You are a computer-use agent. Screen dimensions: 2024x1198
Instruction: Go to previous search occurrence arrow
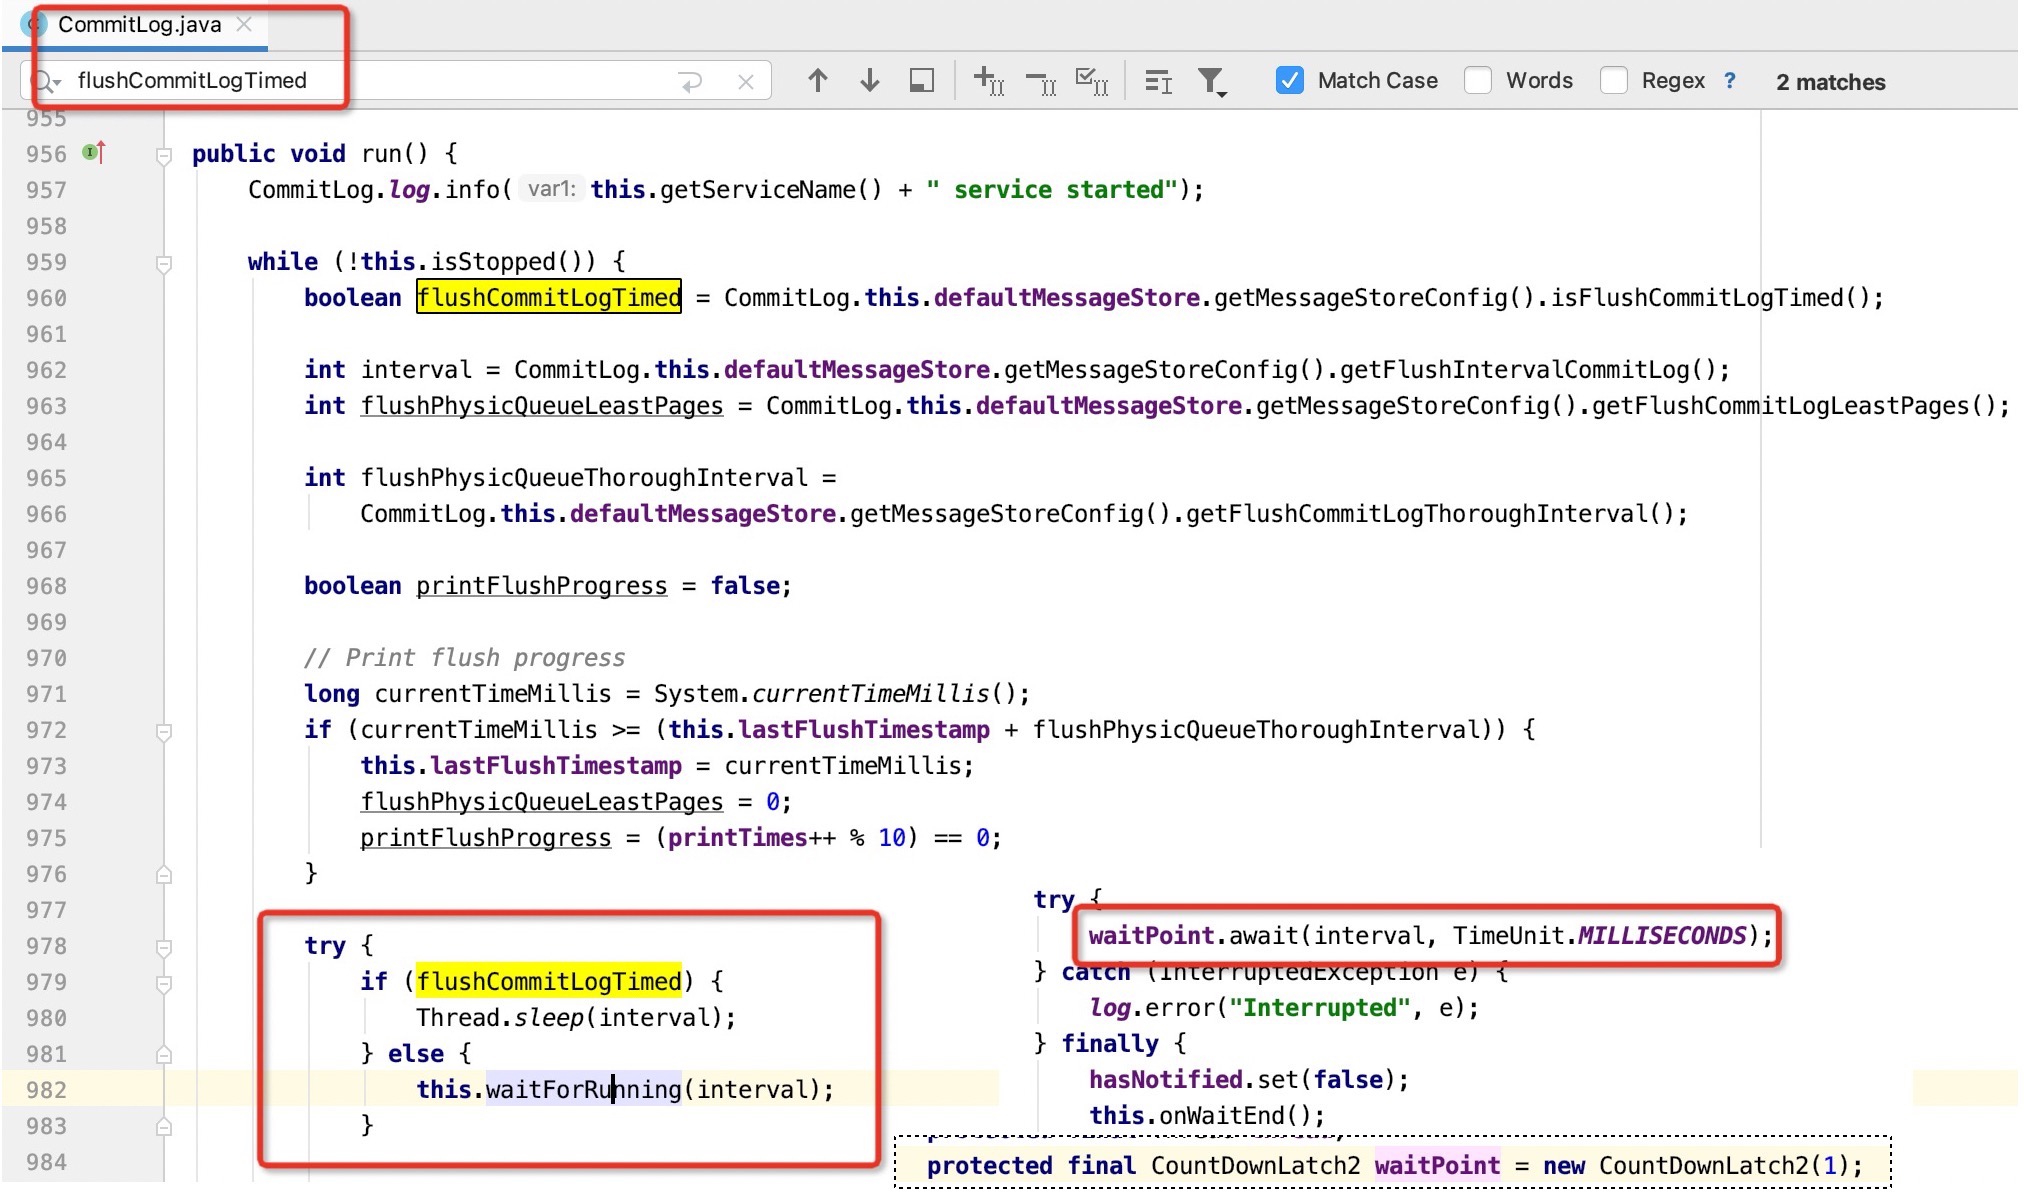click(817, 81)
